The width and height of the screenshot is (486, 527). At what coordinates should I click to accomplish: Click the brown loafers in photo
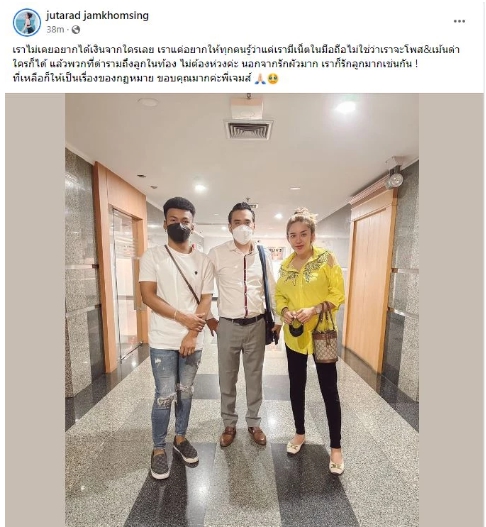pos(243,436)
